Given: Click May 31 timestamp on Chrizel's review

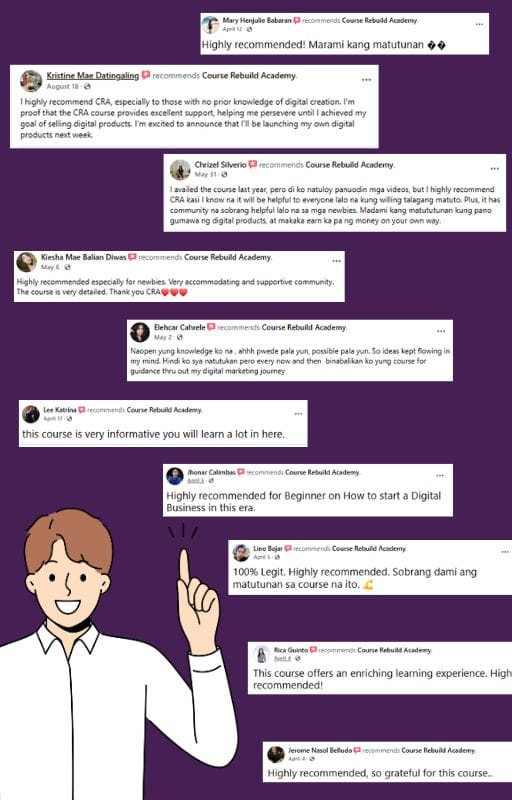Looking at the screenshot, I should pos(206,174).
